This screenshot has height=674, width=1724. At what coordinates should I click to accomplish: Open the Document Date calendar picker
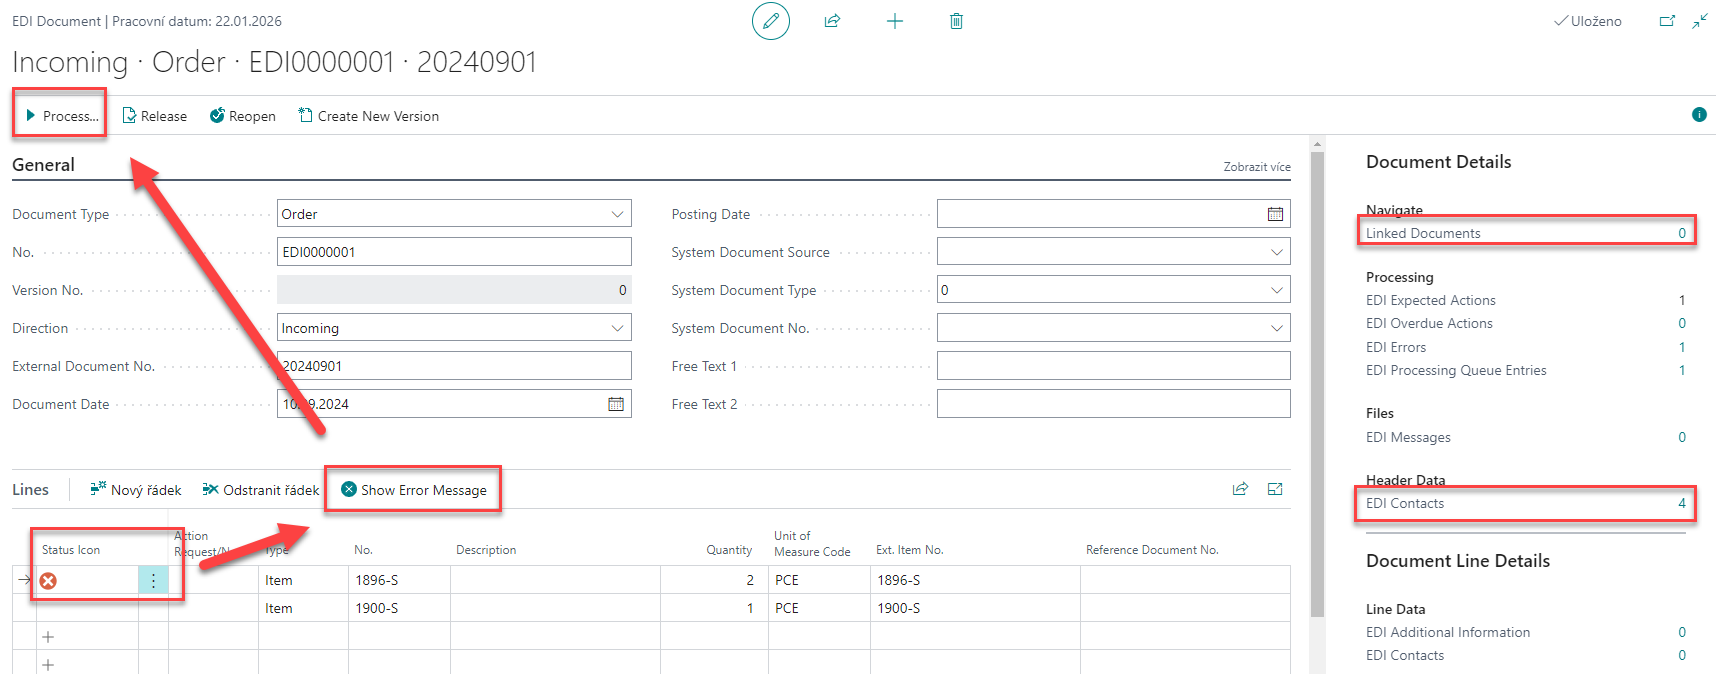coord(616,404)
